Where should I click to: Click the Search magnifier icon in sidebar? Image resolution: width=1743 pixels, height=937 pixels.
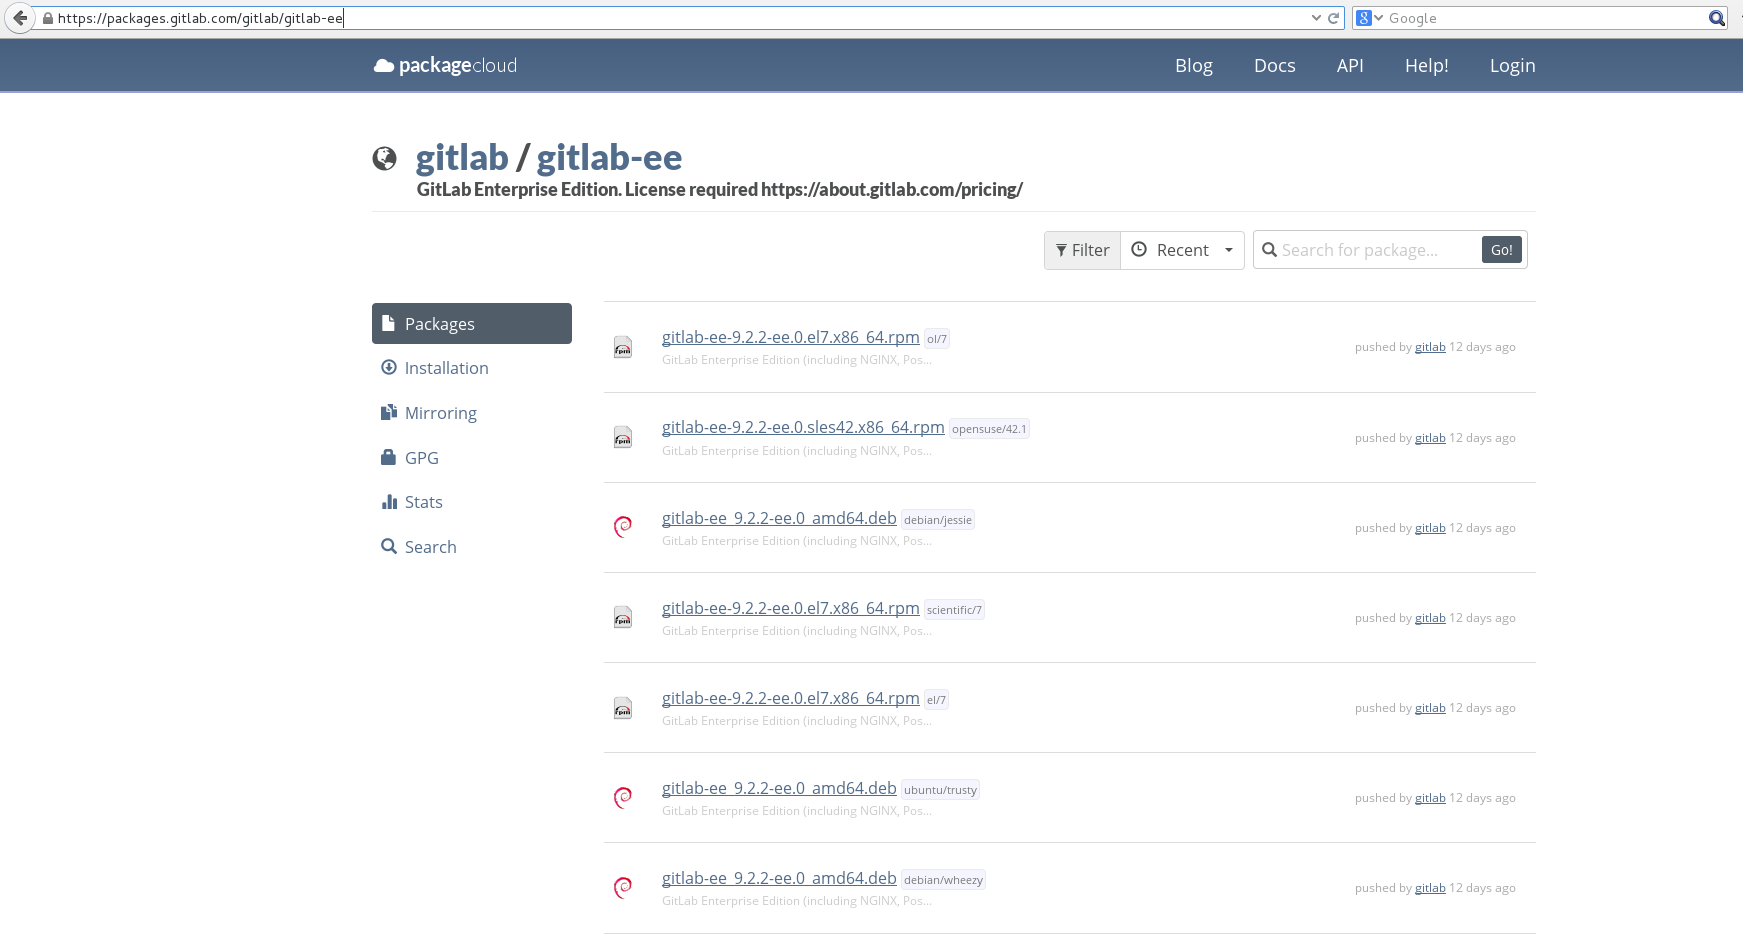pos(389,546)
